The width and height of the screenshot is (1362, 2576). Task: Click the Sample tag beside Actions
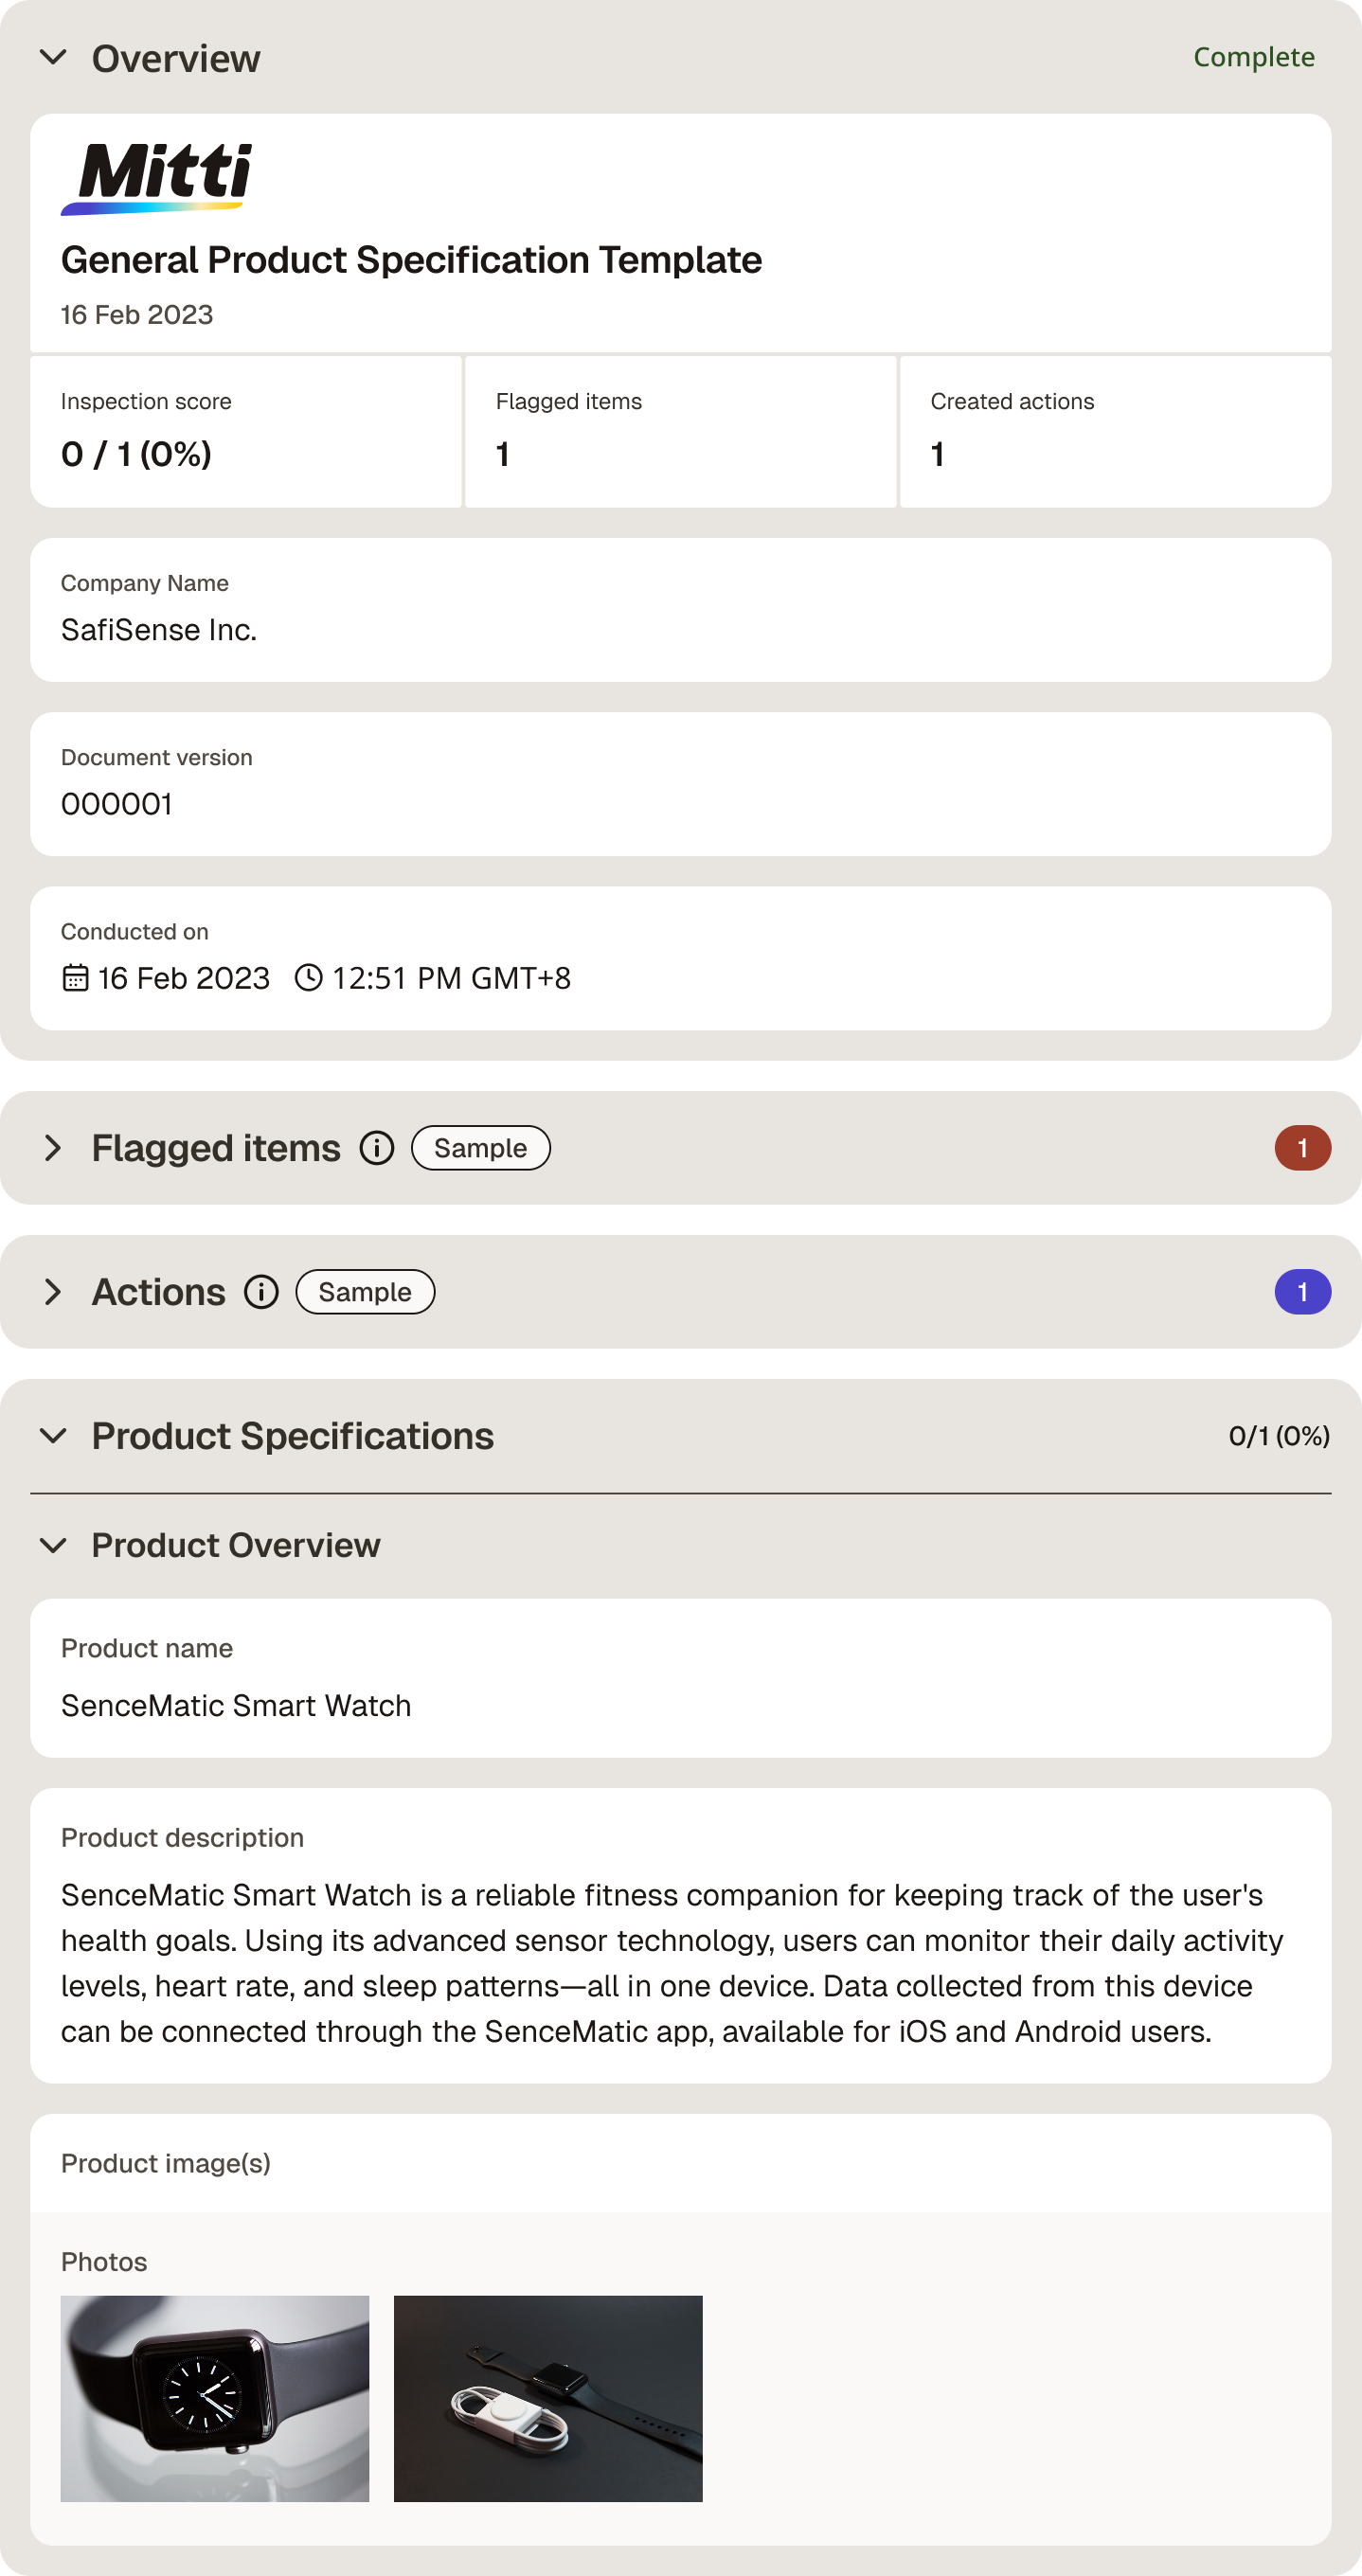365,1292
